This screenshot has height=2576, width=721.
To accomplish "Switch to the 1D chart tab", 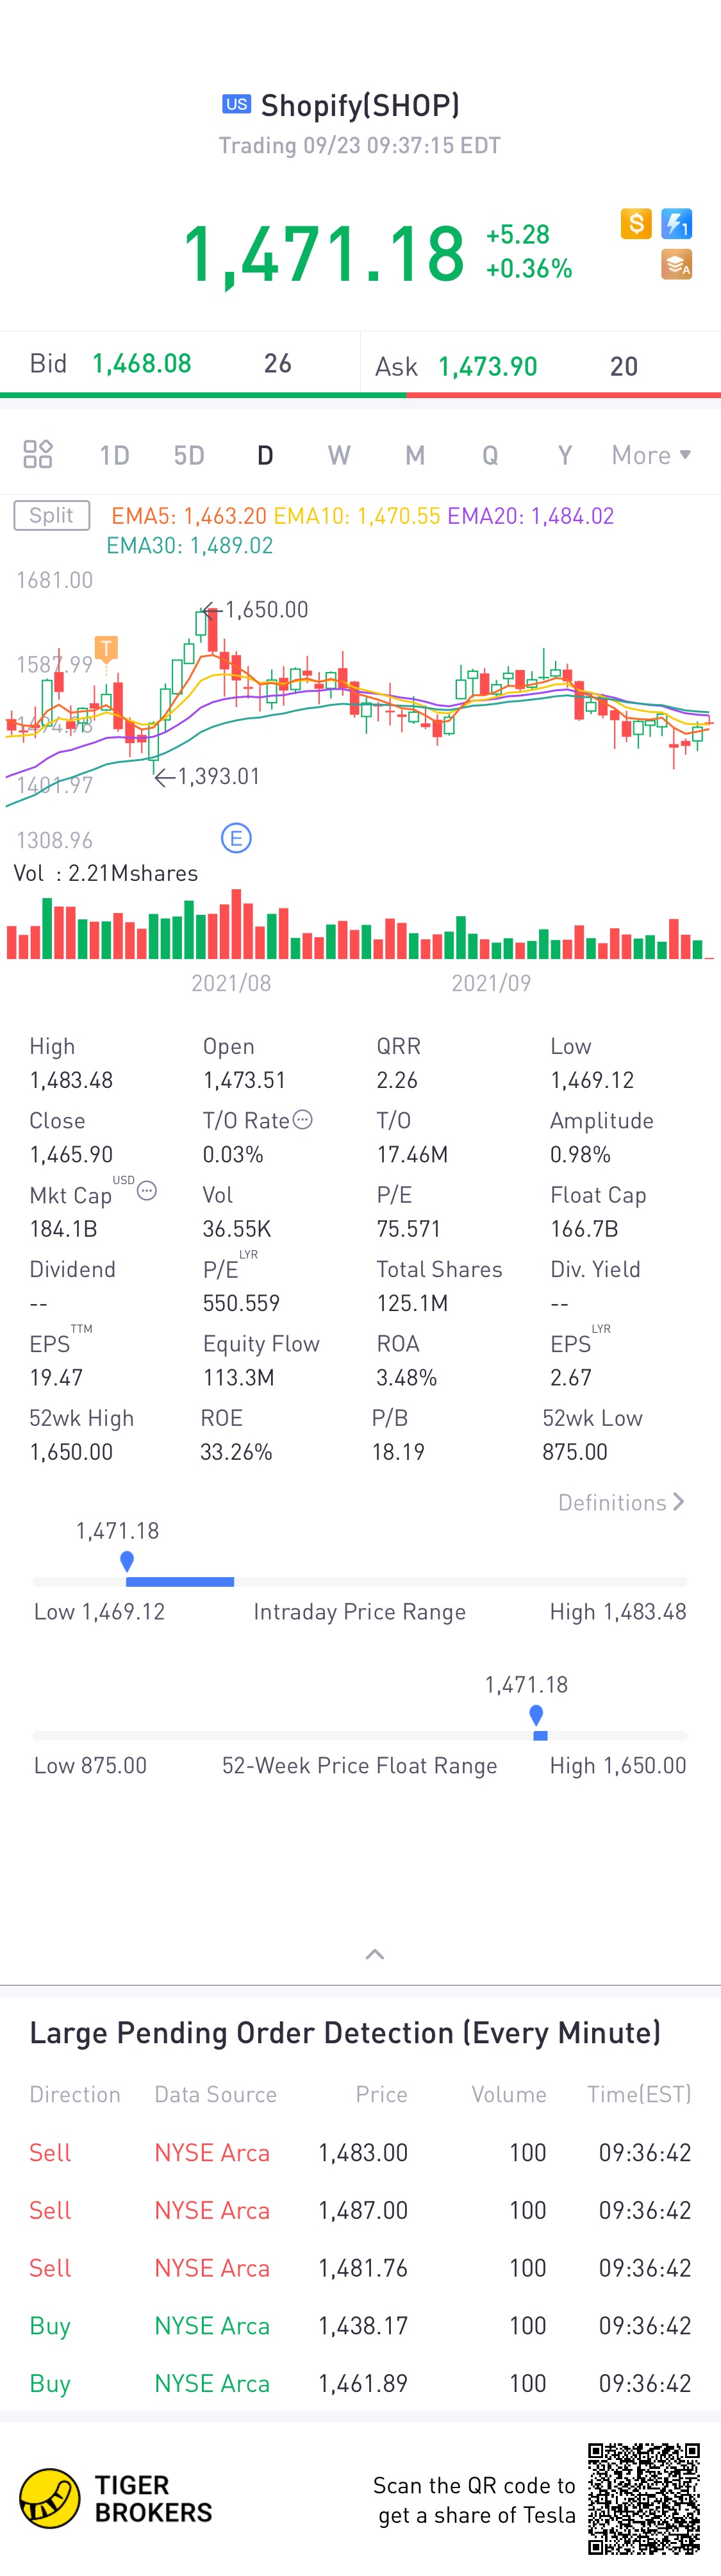I will [x=114, y=455].
